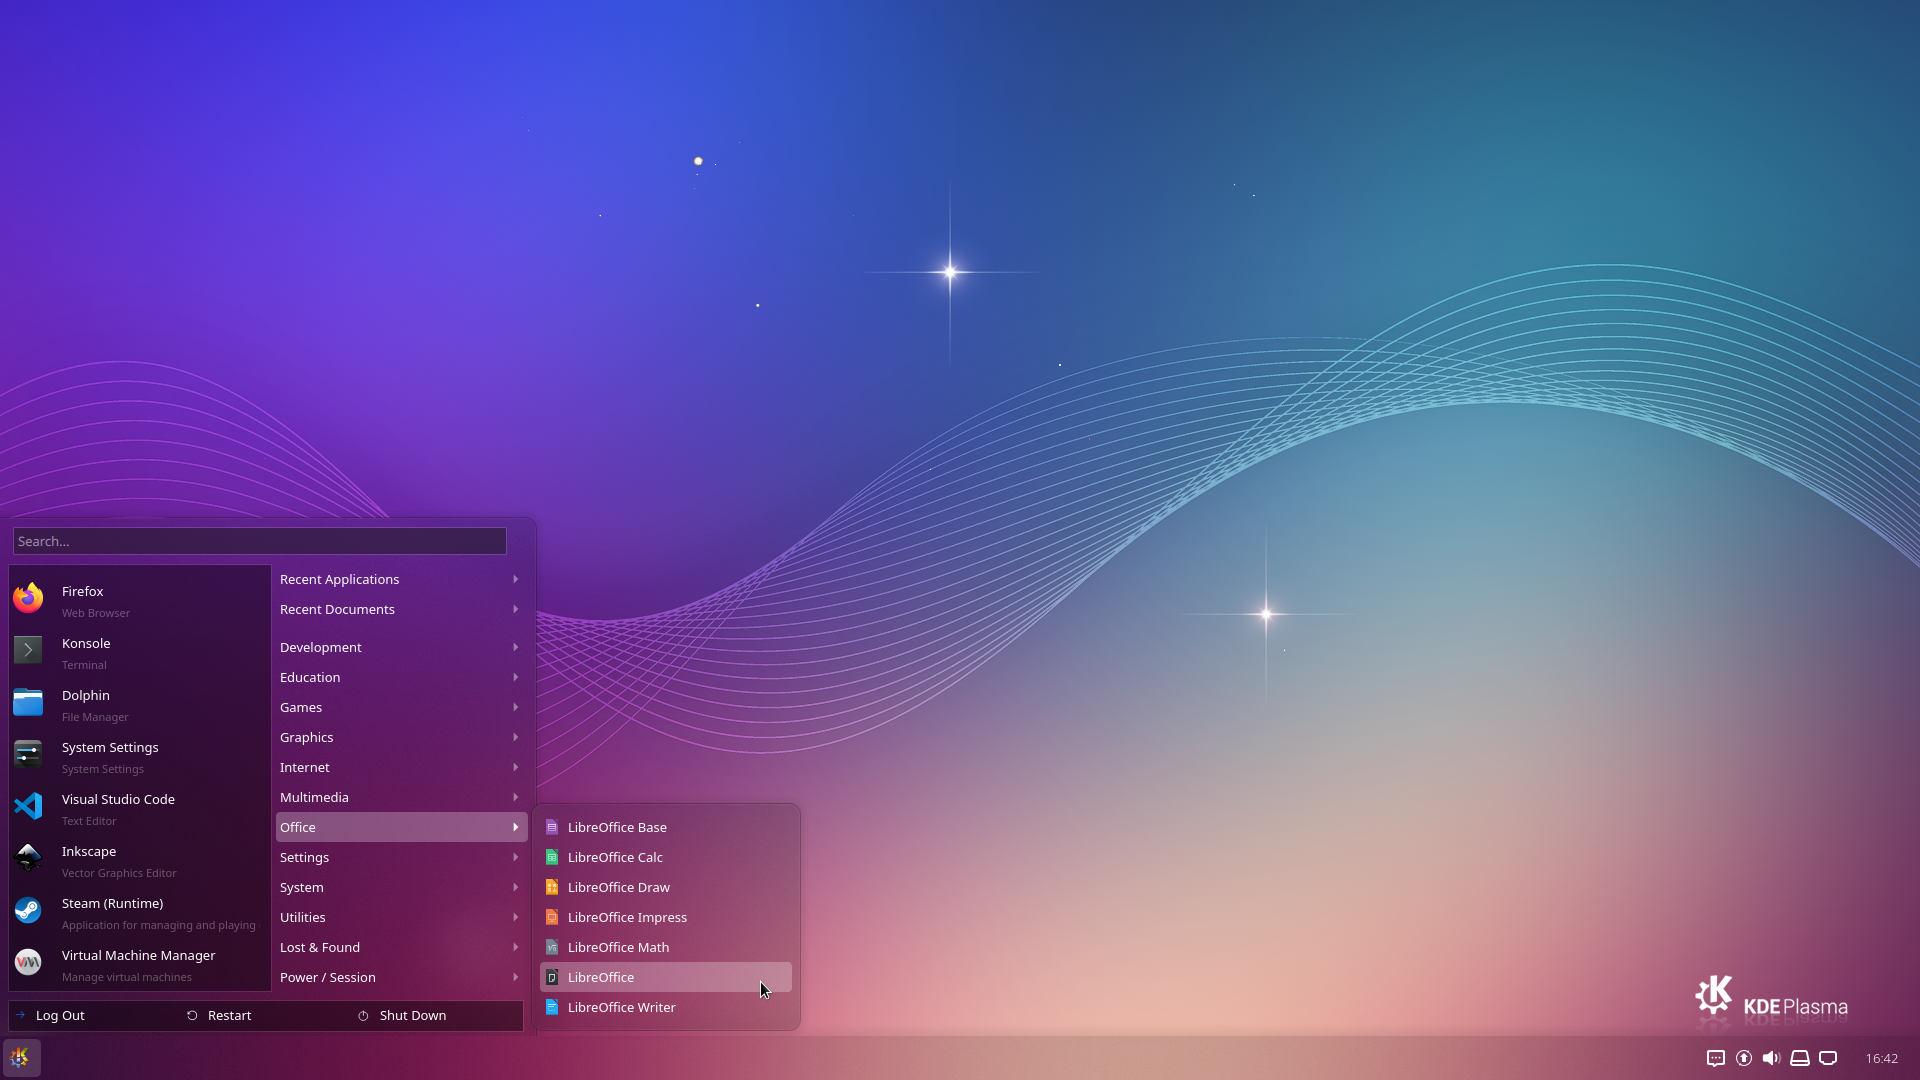
Task: Click the LibreOffice Writer icon
Action: click(x=552, y=1007)
